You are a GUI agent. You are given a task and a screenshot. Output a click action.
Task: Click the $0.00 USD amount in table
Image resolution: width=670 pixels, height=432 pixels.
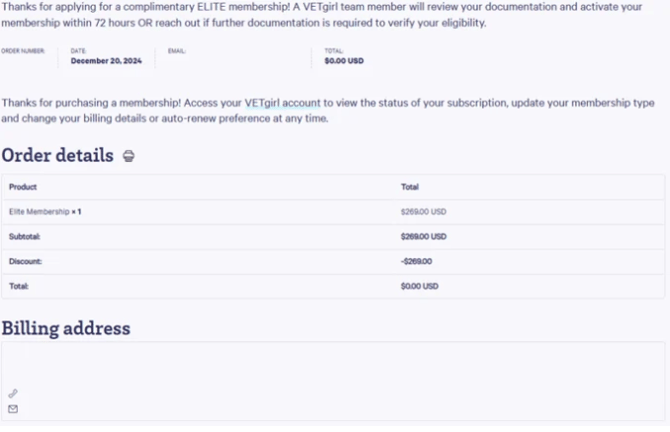(x=420, y=286)
